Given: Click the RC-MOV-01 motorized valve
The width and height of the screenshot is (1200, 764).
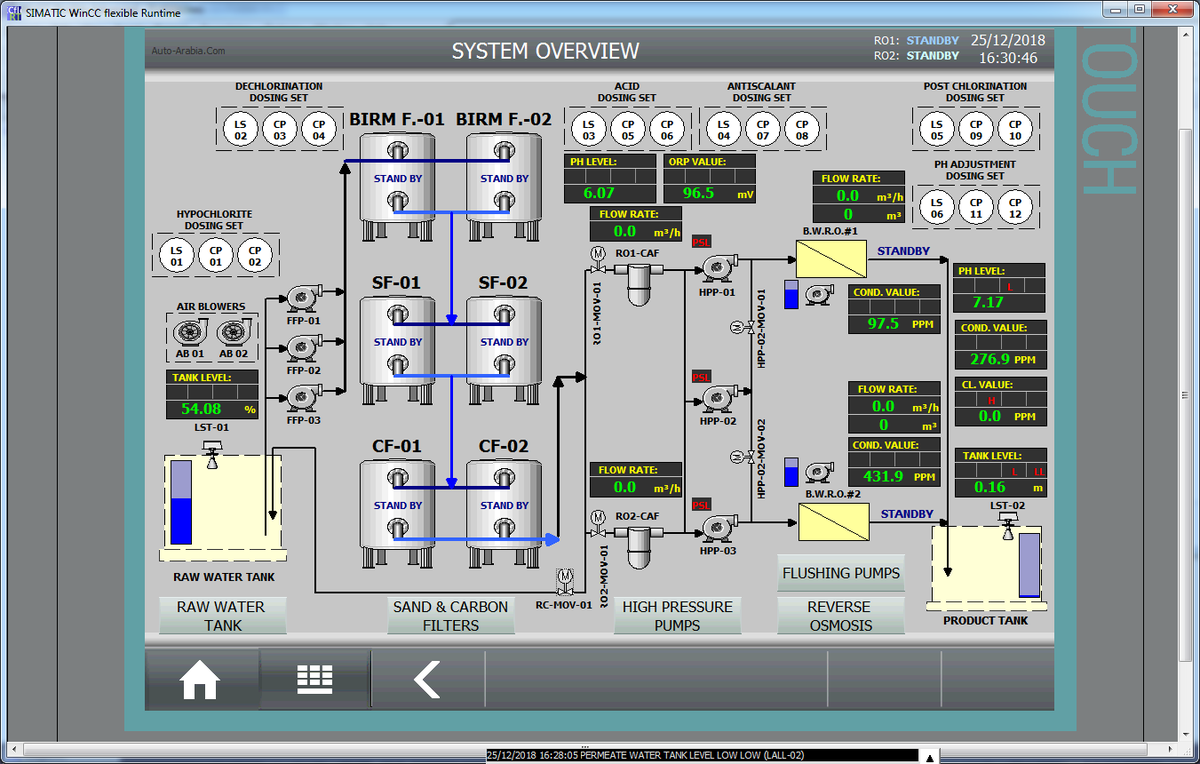Looking at the screenshot, I should 564,582.
